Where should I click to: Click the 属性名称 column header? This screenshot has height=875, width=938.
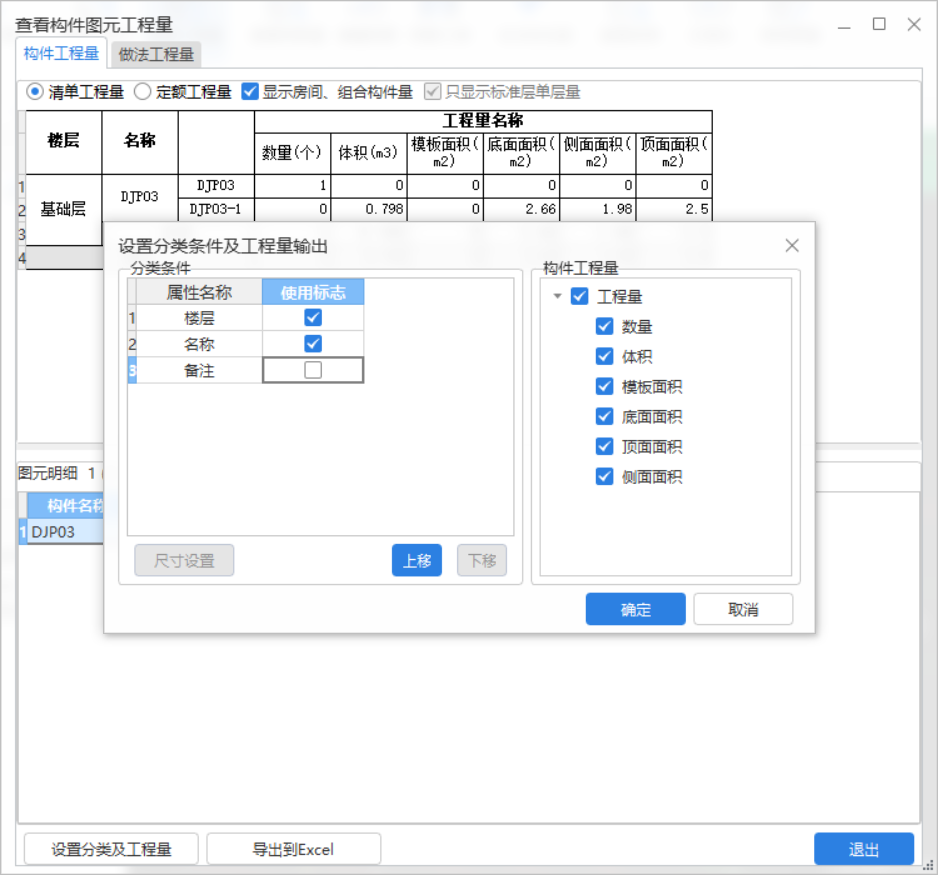(199, 292)
